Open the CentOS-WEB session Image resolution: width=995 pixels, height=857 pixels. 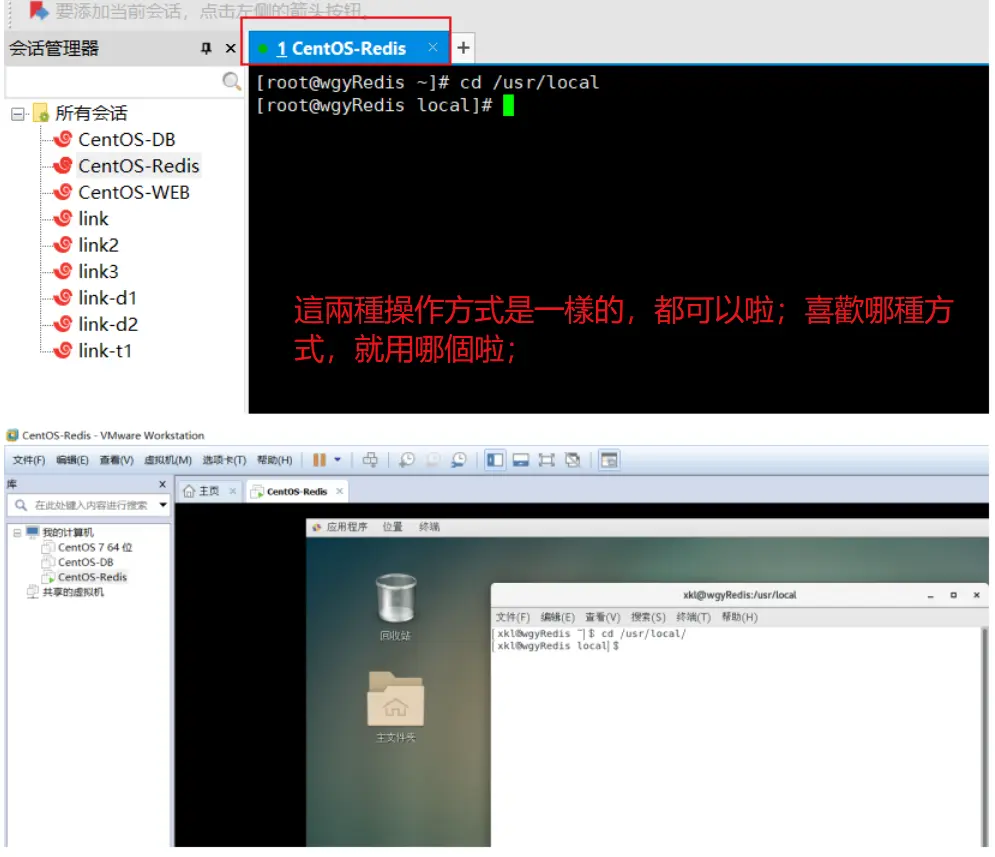pos(133,192)
